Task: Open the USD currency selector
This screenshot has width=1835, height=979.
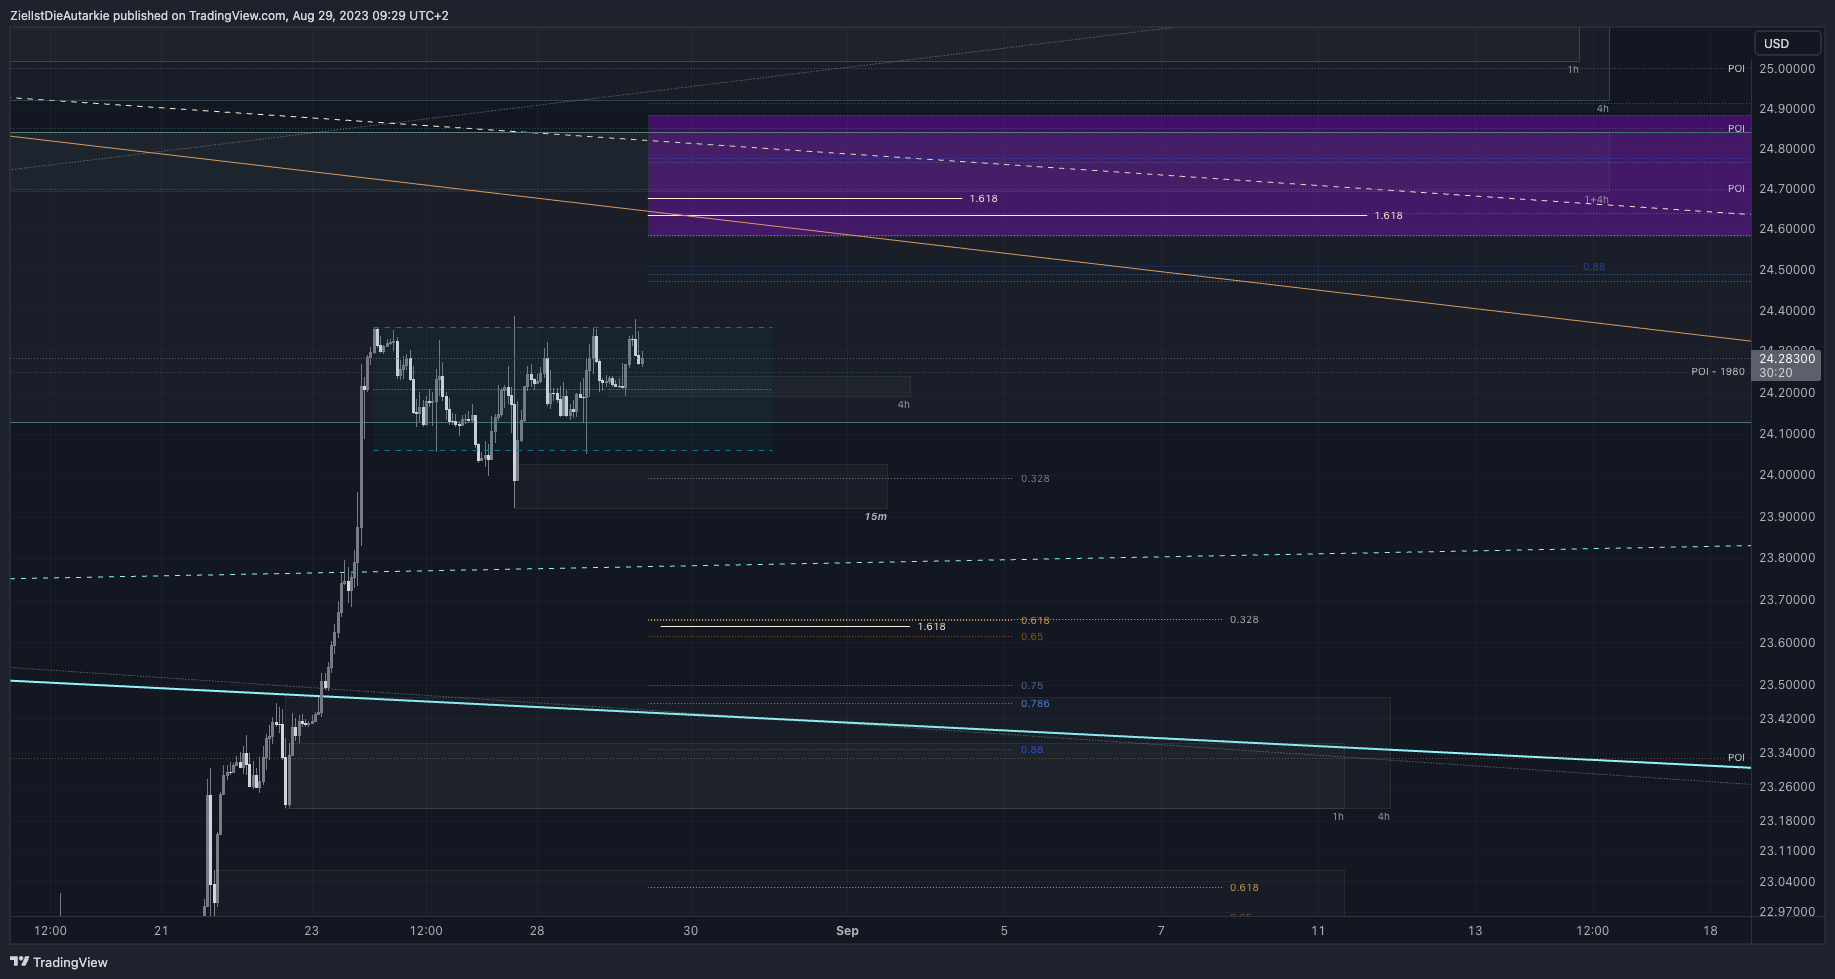Action: (1788, 43)
